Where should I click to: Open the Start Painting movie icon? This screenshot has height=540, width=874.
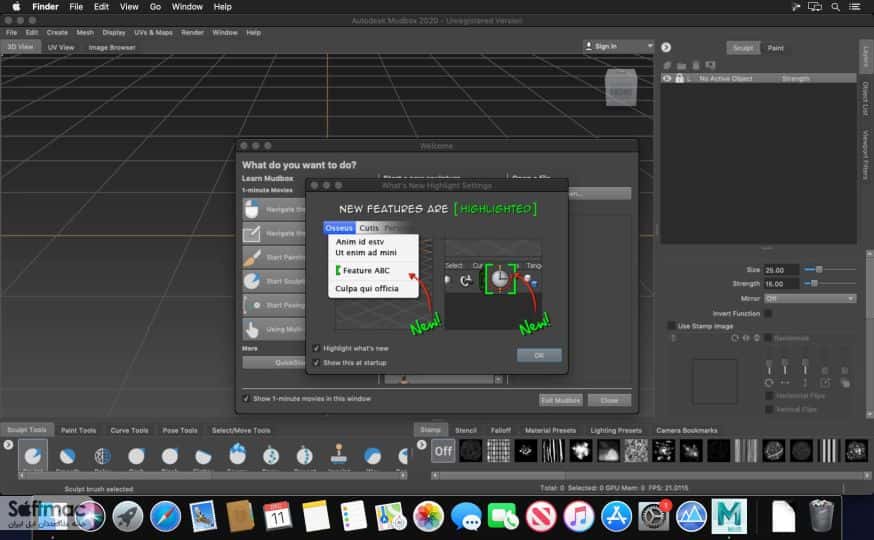[x=252, y=257]
